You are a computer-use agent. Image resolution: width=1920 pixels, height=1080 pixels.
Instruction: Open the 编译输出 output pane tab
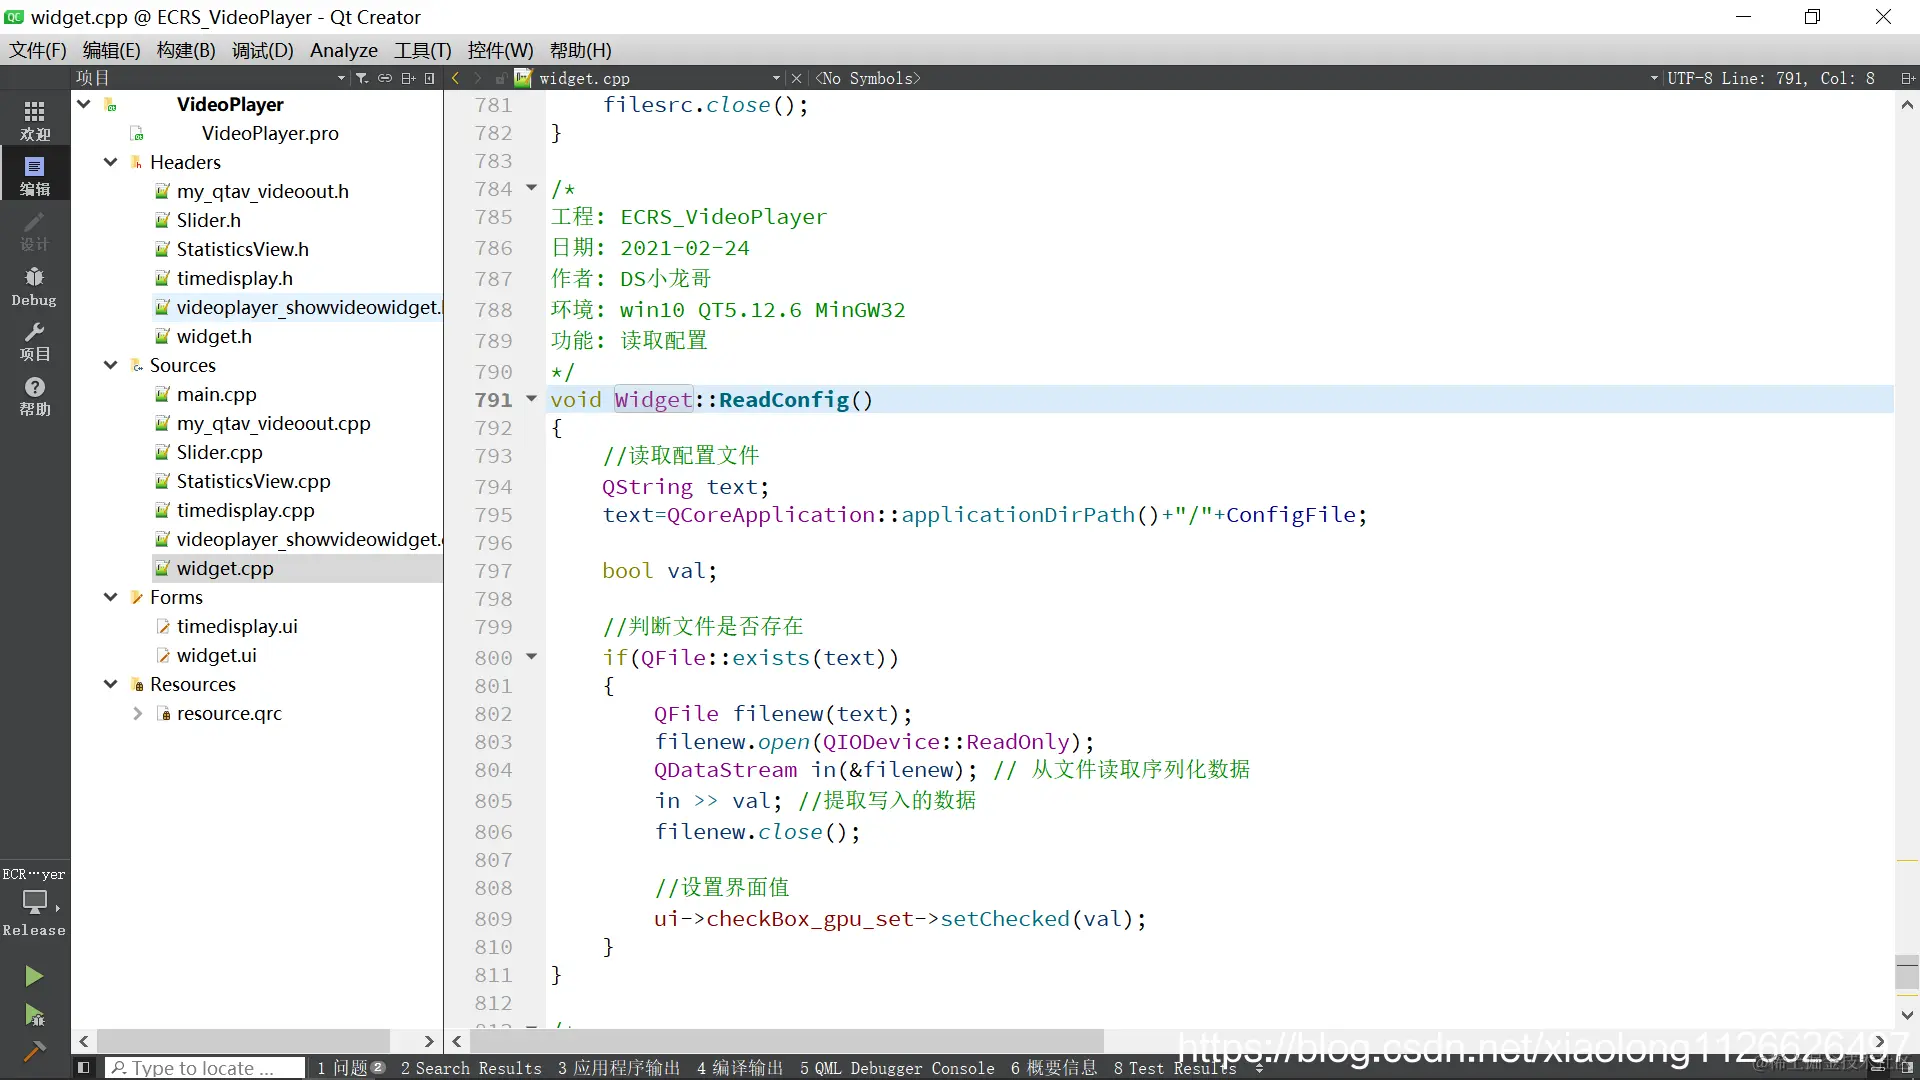point(740,1068)
